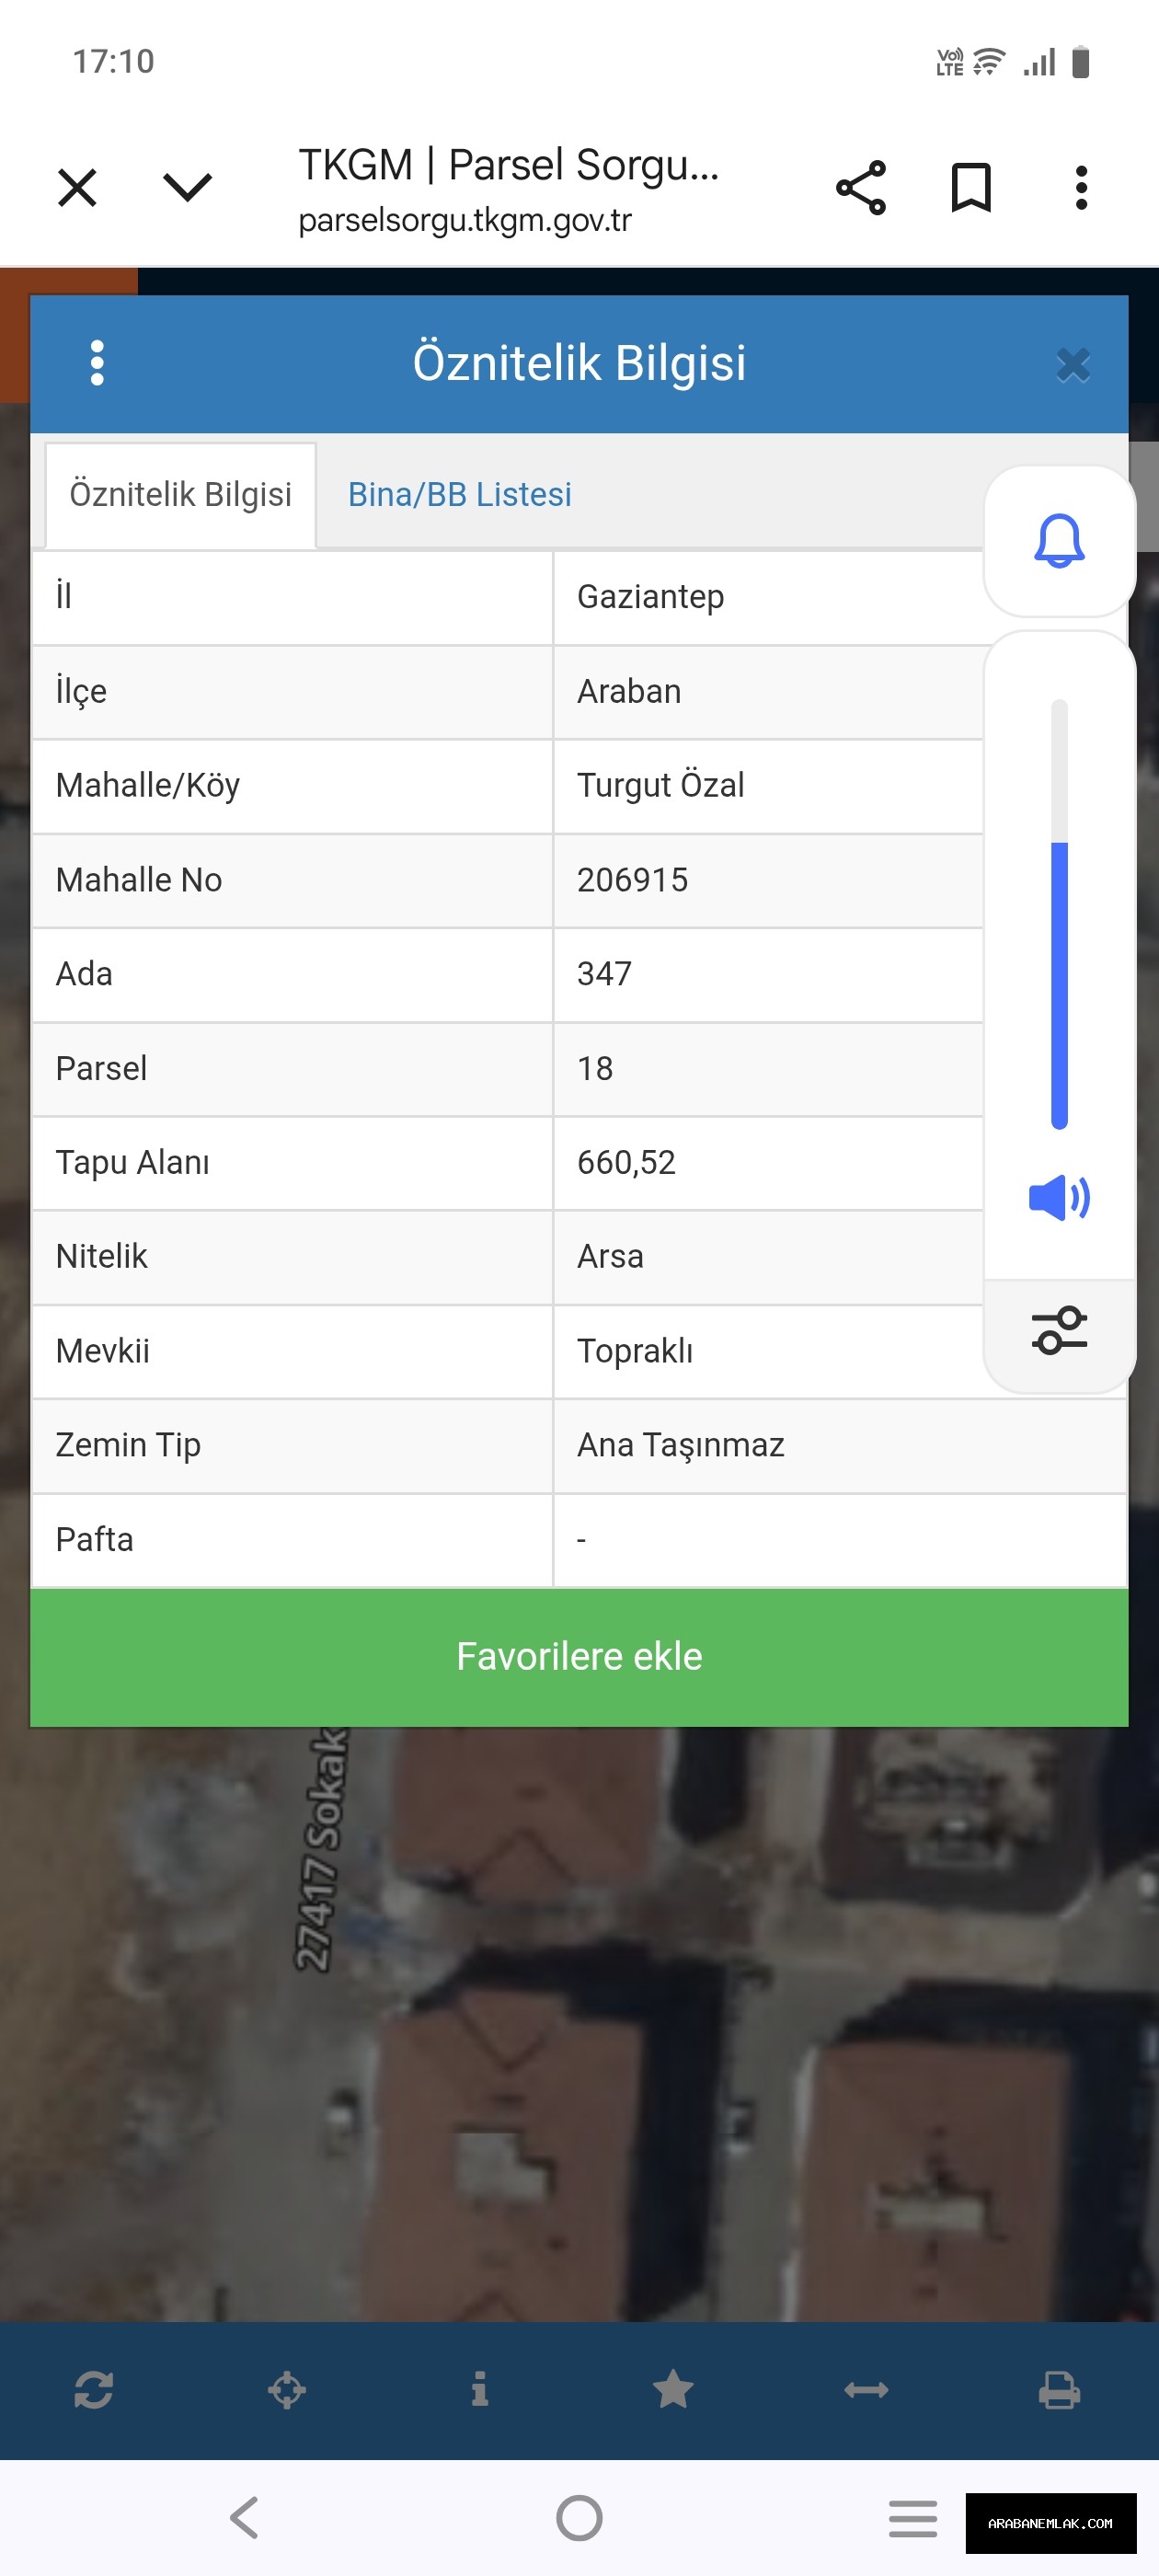The width and height of the screenshot is (1159, 2576).
Task: Switch to the Bina/BB Listesi tab
Action: pyautogui.click(x=459, y=495)
